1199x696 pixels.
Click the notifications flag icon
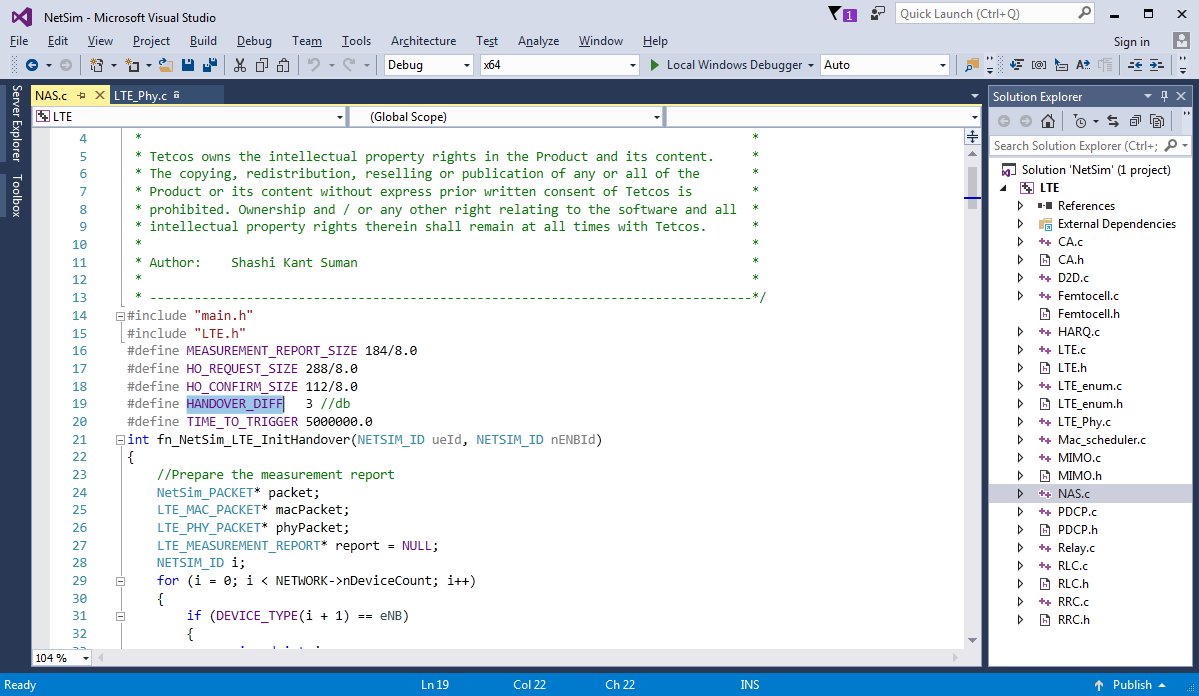click(842, 14)
